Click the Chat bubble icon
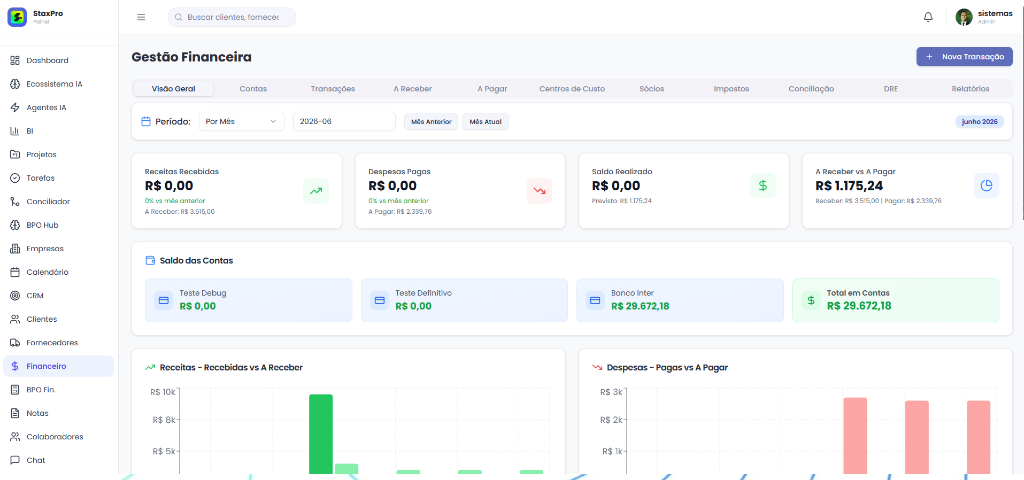The image size is (1024, 480). point(15,460)
